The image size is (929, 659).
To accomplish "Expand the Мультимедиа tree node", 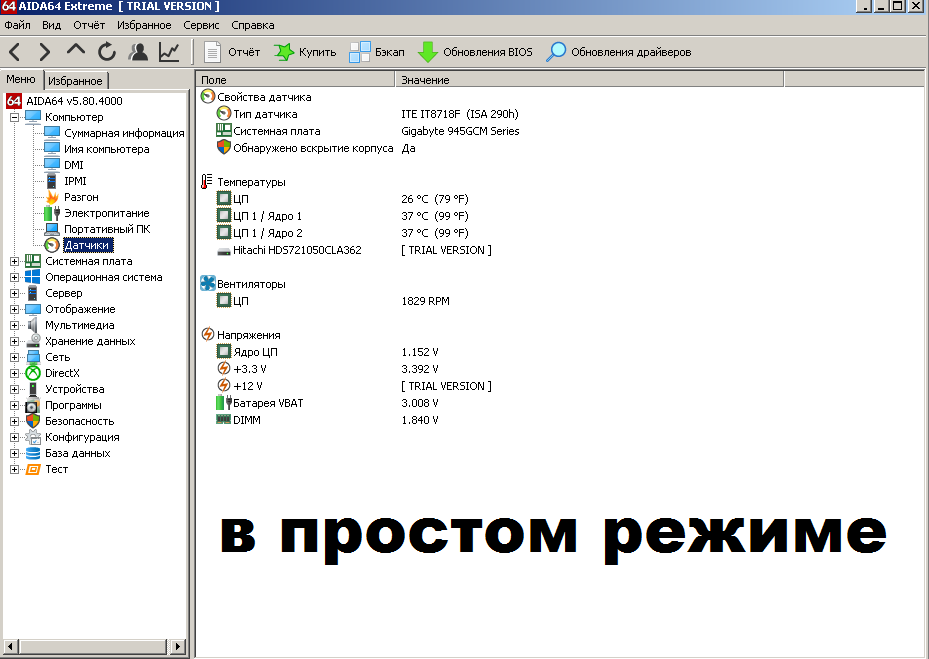I will pos(14,325).
